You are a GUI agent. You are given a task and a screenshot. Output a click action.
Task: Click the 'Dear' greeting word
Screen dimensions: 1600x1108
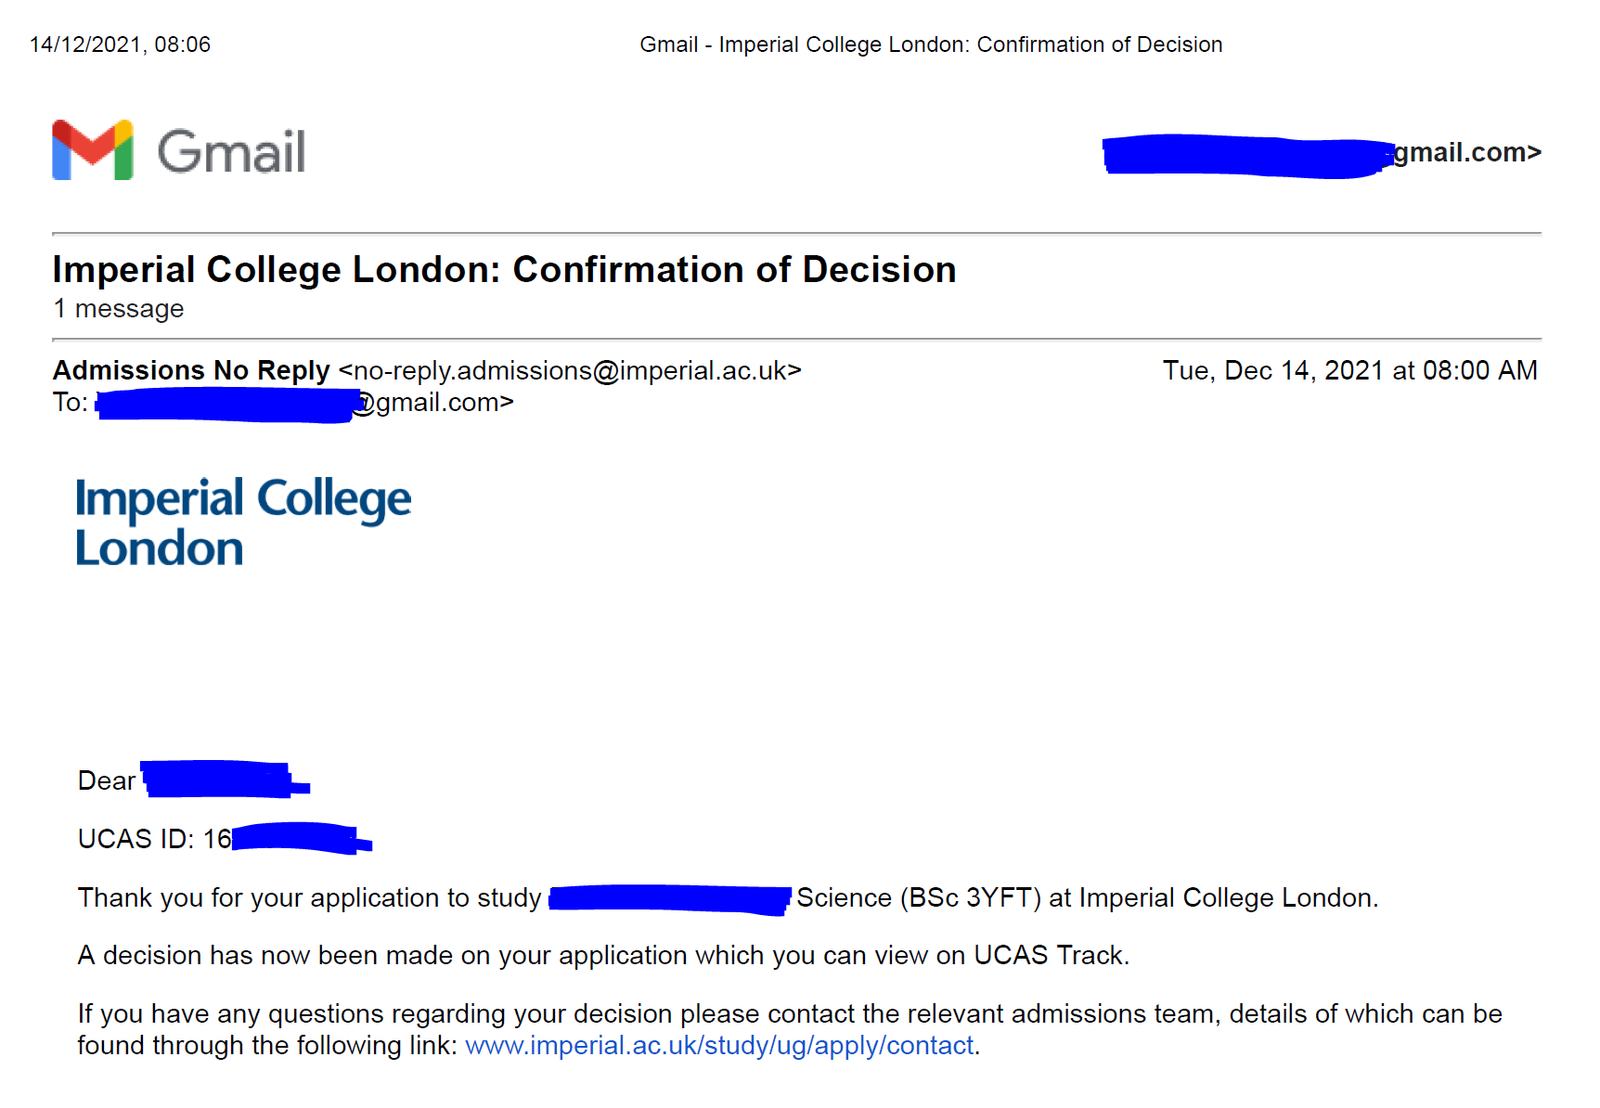[106, 781]
